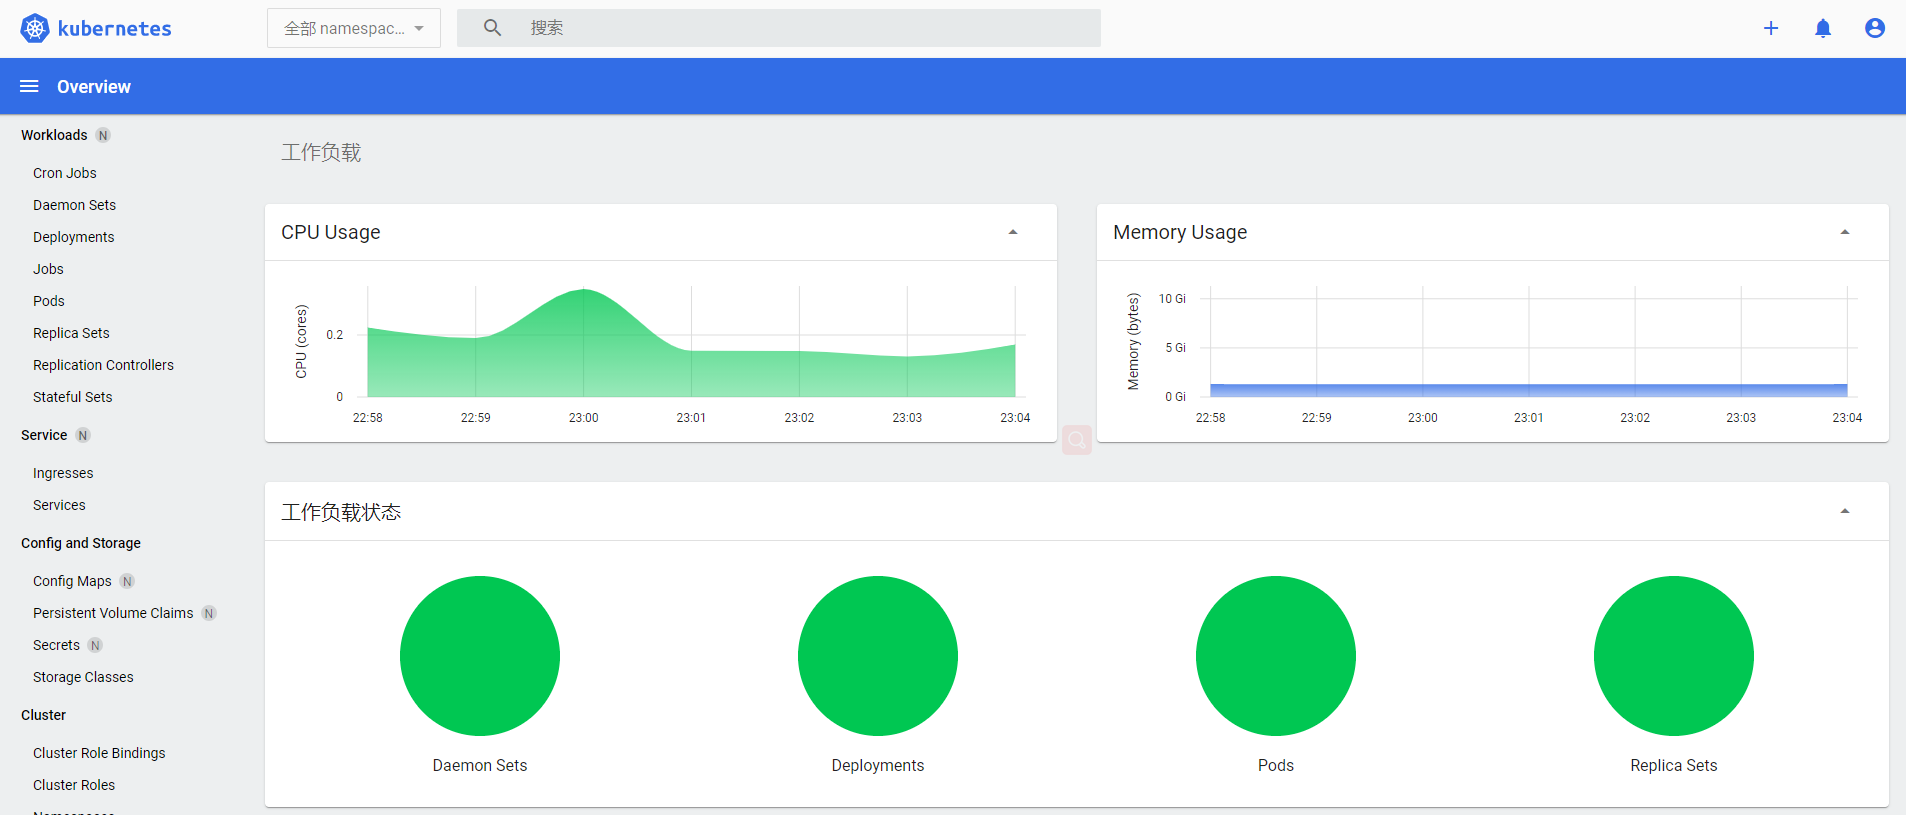Image resolution: width=1906 pixels, height=815 pixels.
Task: Click the 工作负载 section heading
Action: pyautogui.click(x=321, y=152)
